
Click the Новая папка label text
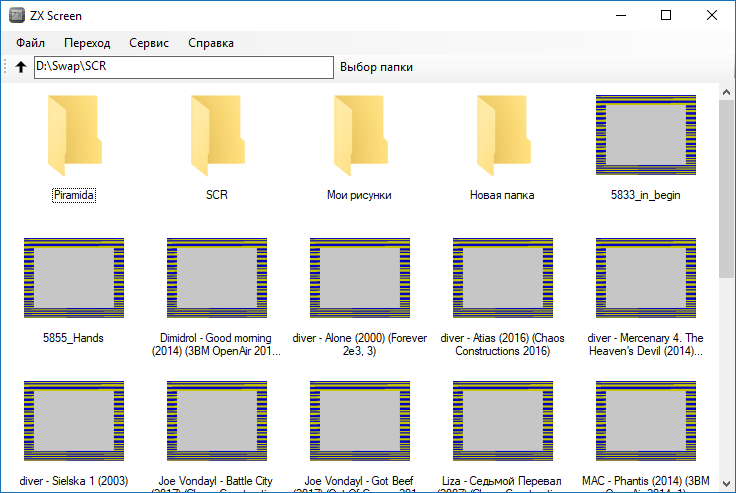tap(502, 195)
